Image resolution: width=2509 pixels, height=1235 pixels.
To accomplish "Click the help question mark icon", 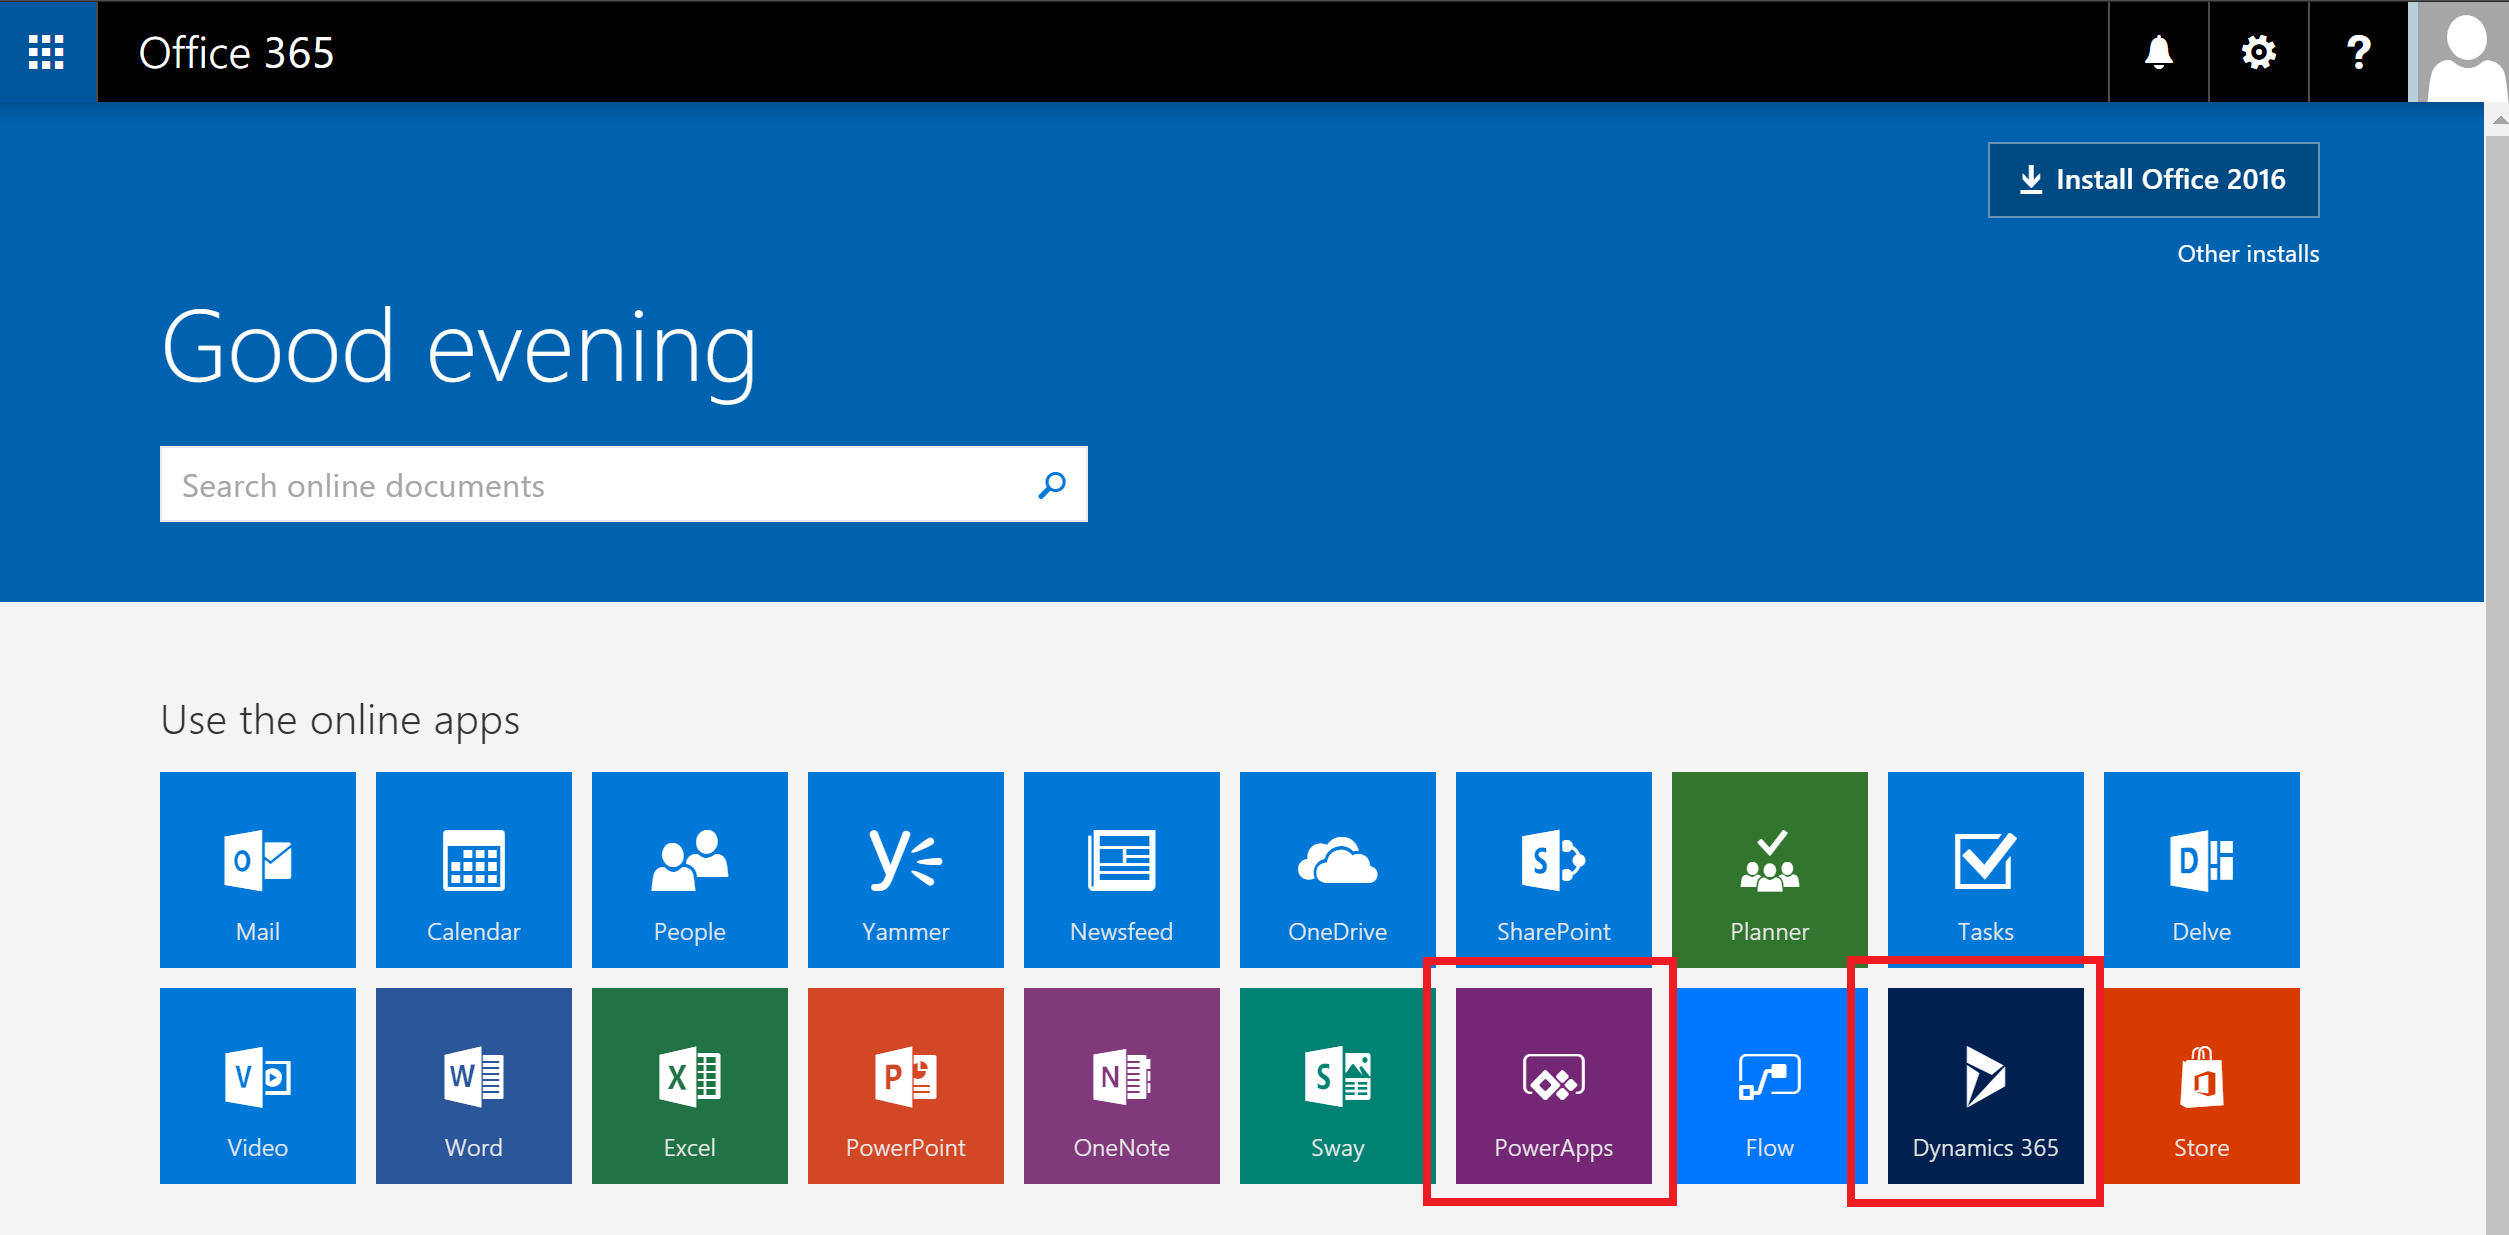I will [x=2358, y=51].
